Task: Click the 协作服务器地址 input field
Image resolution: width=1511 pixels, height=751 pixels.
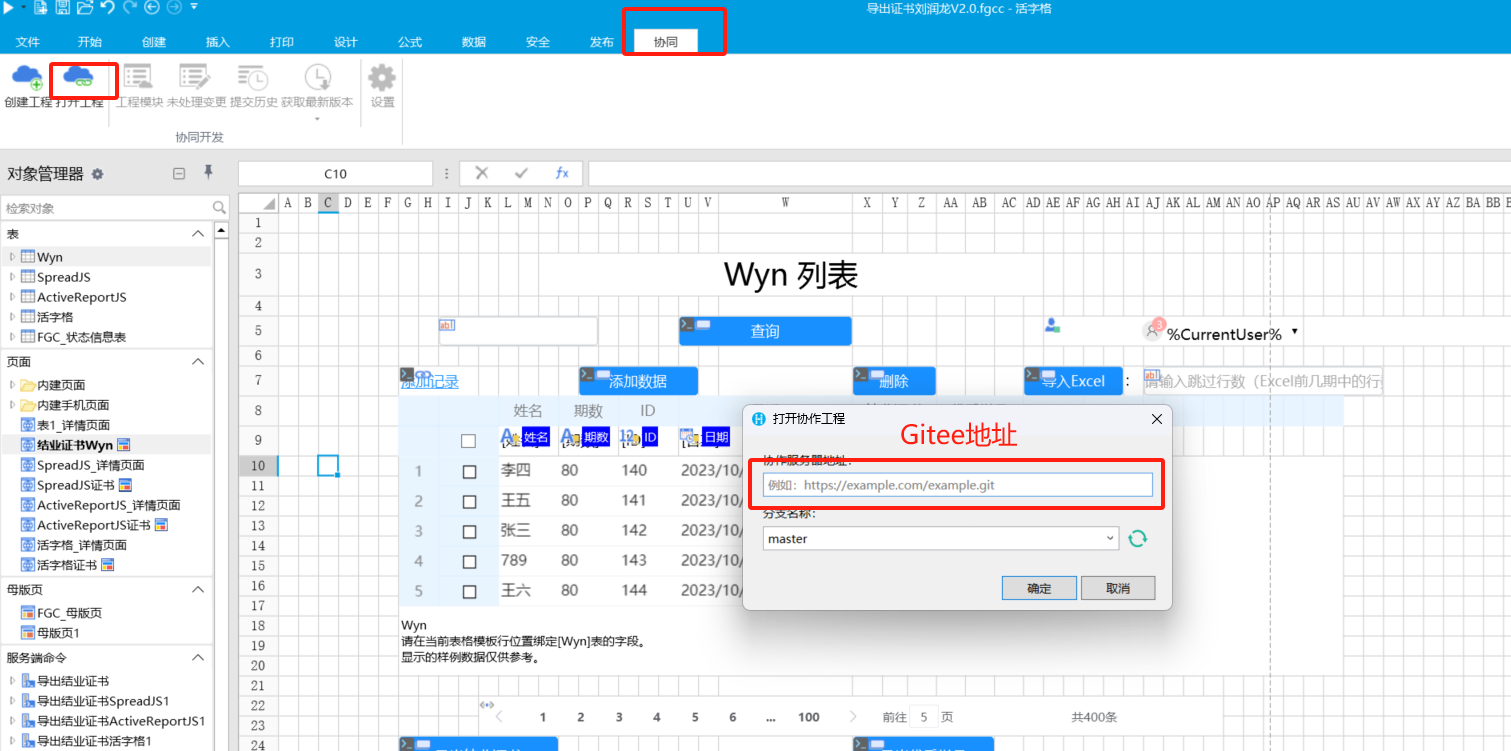Action: [x=958, y=485]
